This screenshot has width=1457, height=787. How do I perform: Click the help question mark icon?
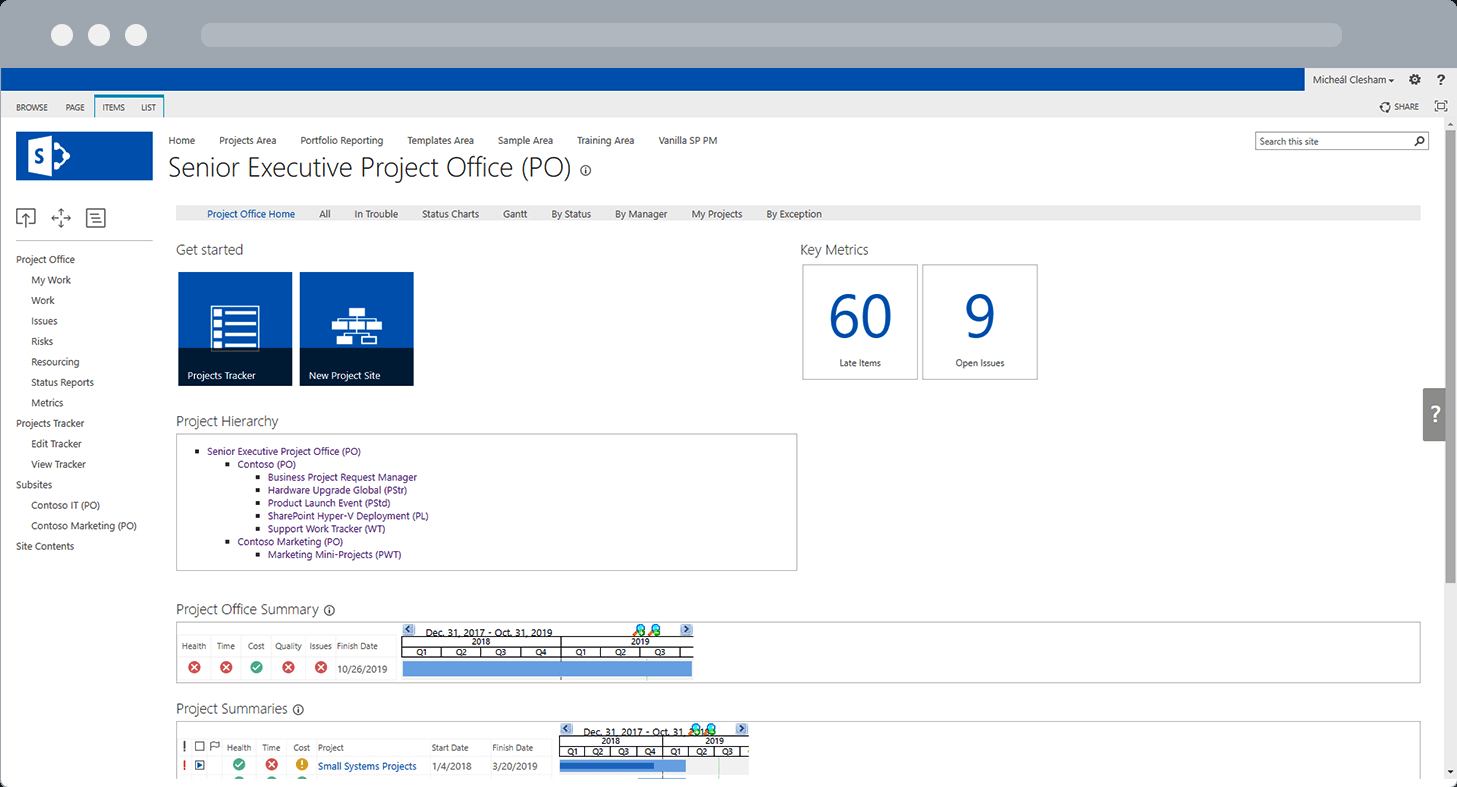pyautogui.click(x=1441, y=79)
